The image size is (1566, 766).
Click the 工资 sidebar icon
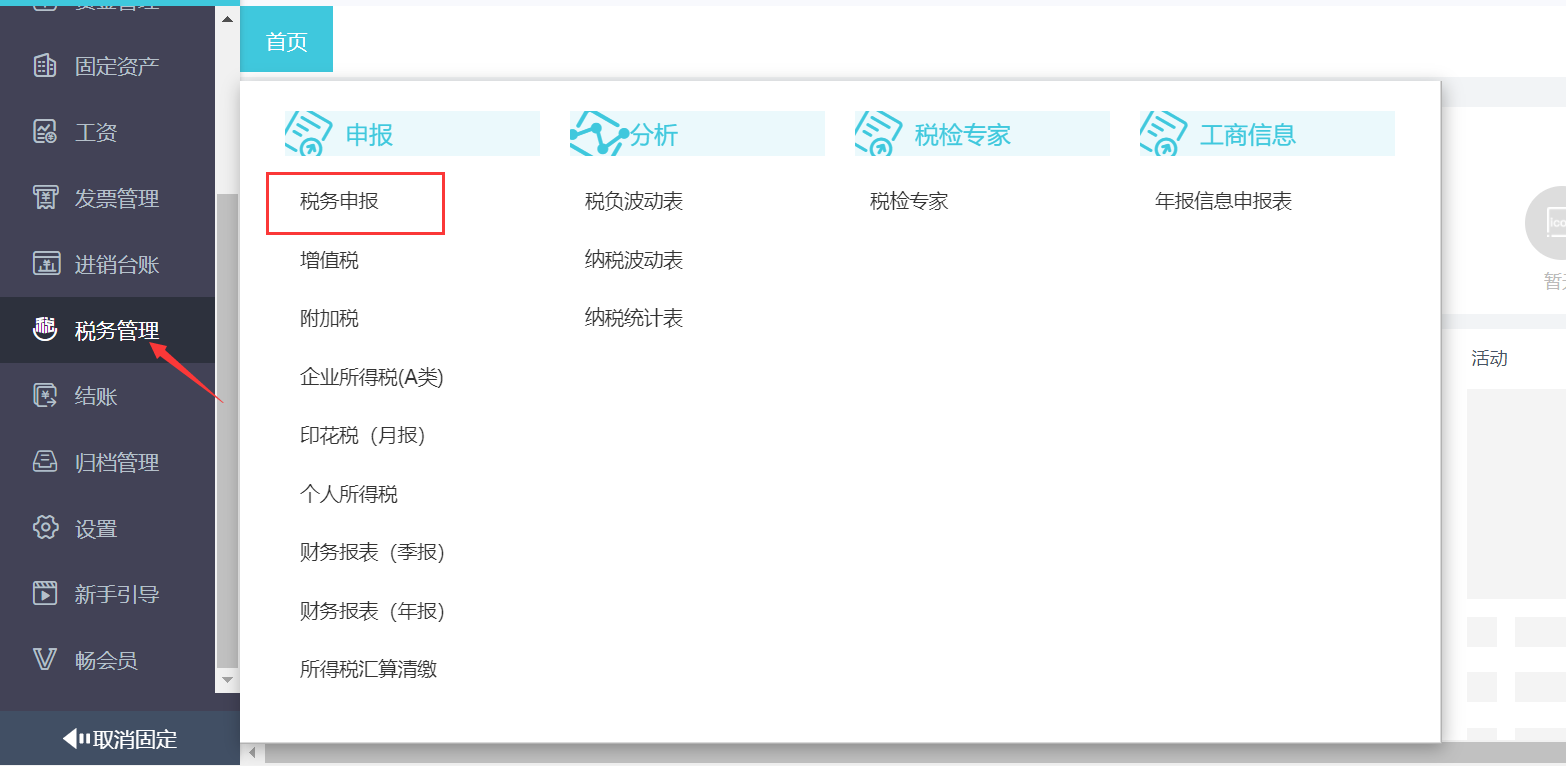coord(45,132)
